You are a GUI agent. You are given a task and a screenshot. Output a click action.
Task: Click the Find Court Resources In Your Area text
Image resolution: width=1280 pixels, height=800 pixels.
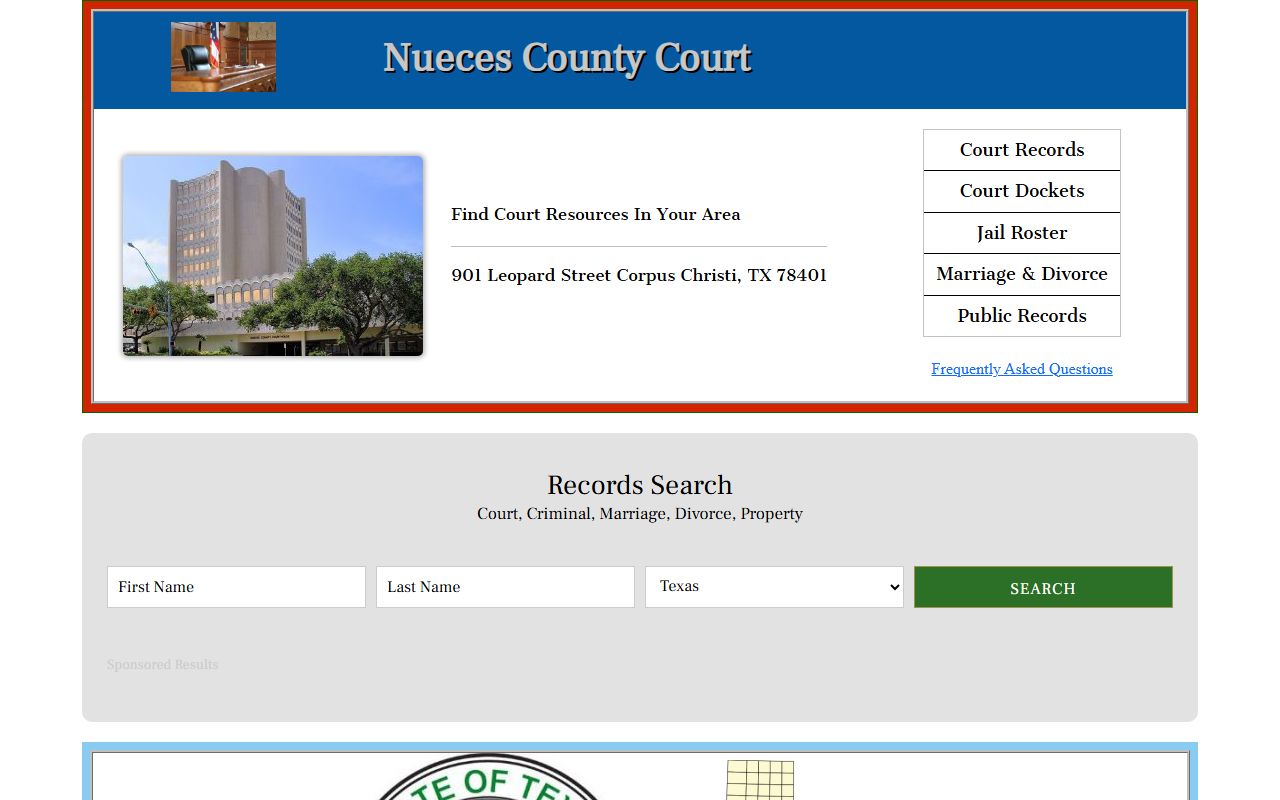click(x=596, y=214)
